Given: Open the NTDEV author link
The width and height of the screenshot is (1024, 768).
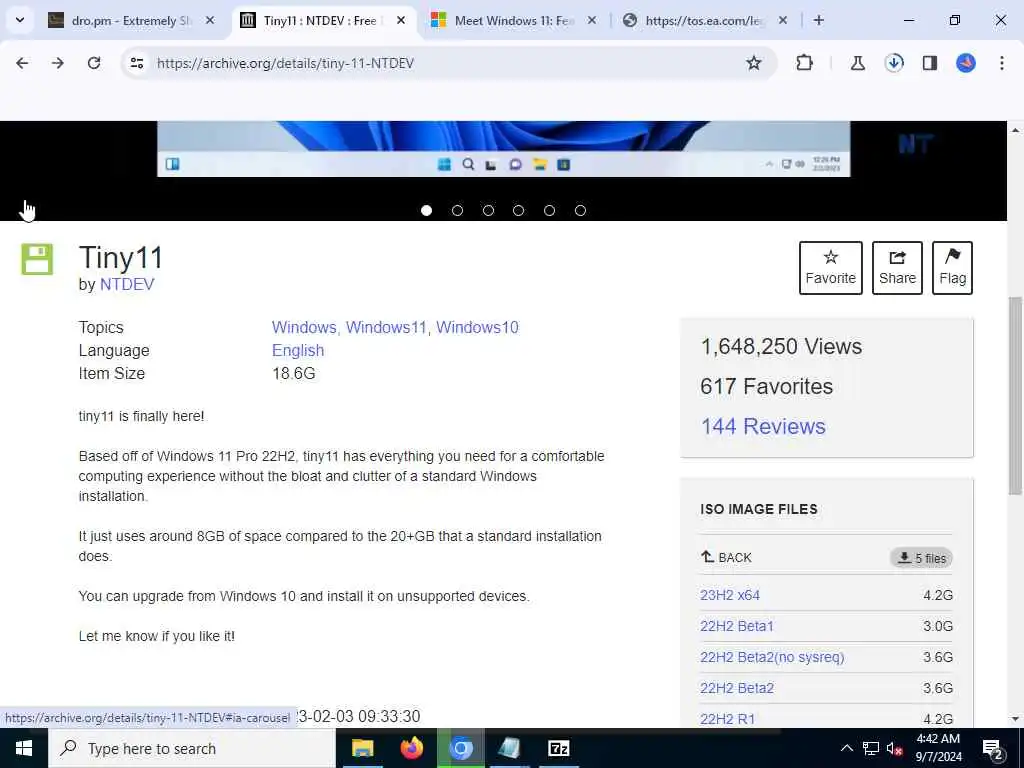Looking at the screenshot, I should [127, 284].
